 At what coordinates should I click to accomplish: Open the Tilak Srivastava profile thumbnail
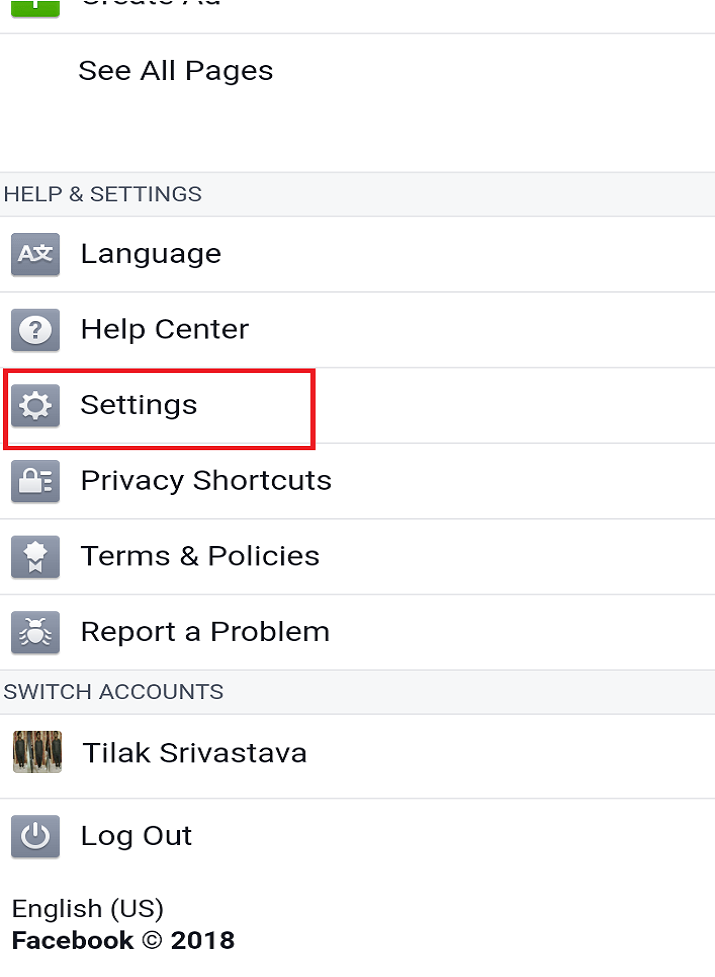37,752
